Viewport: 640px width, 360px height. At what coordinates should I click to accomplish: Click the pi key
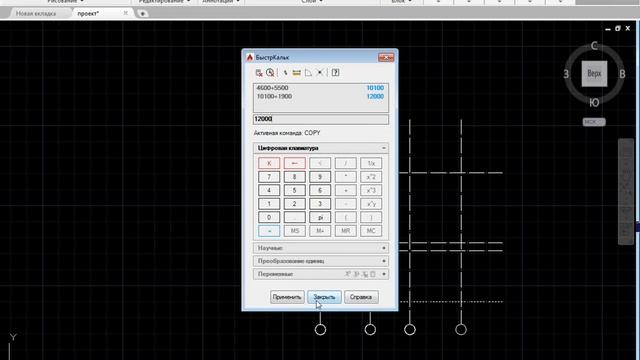click(320, 217)
